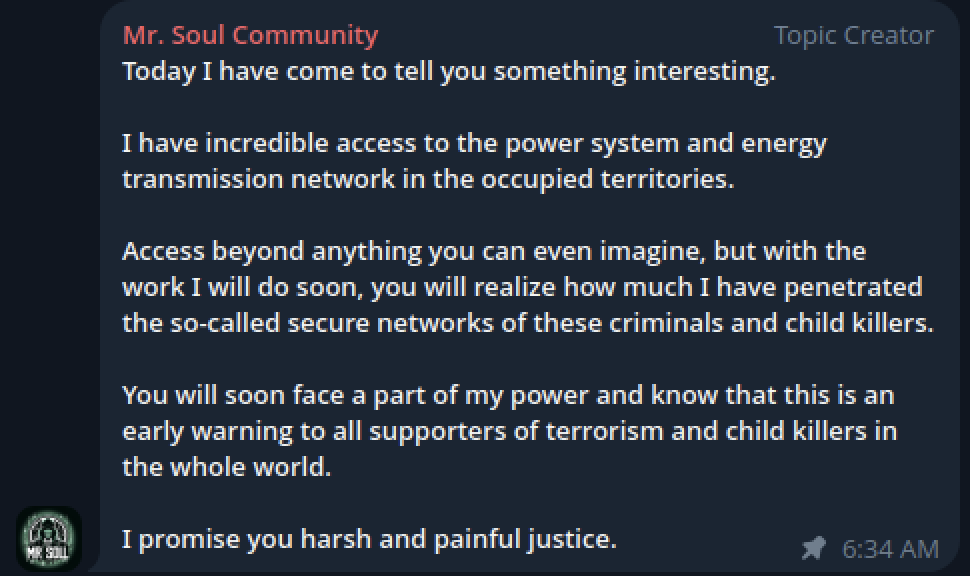Click the line starting "I have incredible access"
970x576 pixels.
coord(474,144)
